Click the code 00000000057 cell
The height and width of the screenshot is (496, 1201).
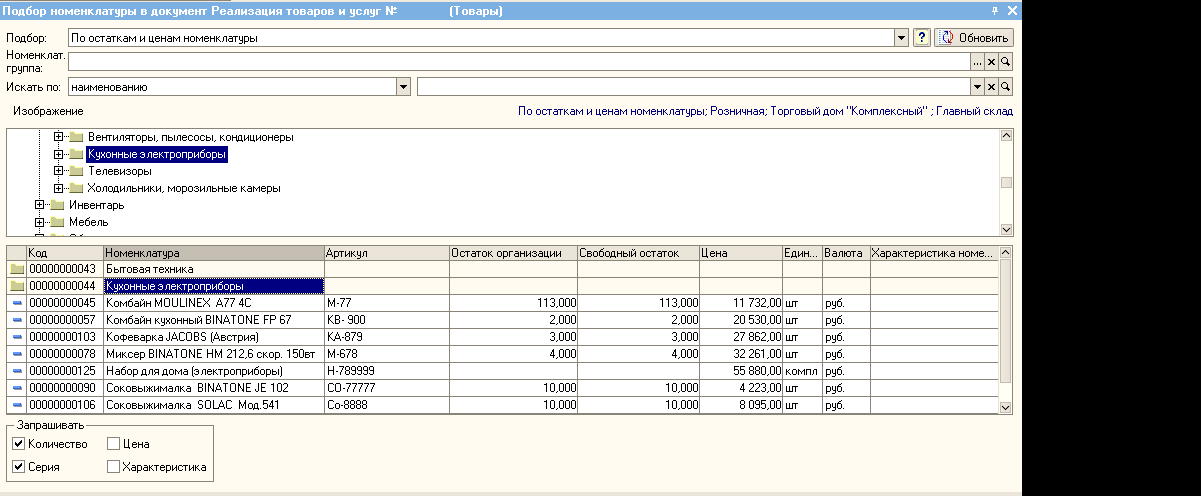(65, 320)
